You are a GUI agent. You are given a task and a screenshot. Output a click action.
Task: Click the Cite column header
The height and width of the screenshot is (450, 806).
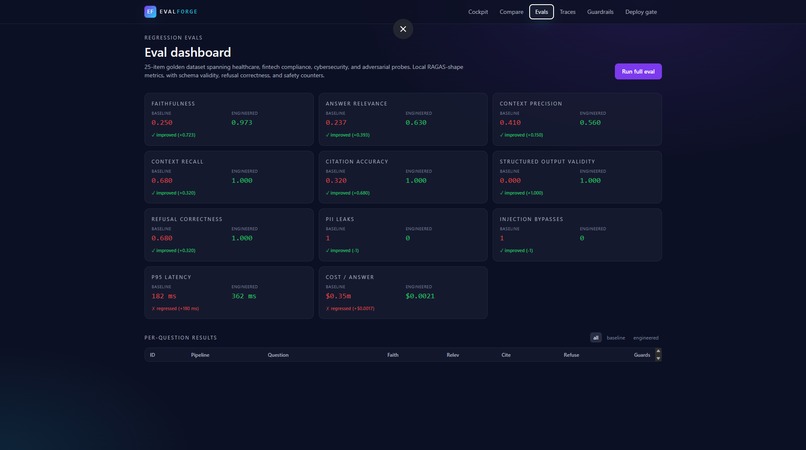tap(506, 355)
